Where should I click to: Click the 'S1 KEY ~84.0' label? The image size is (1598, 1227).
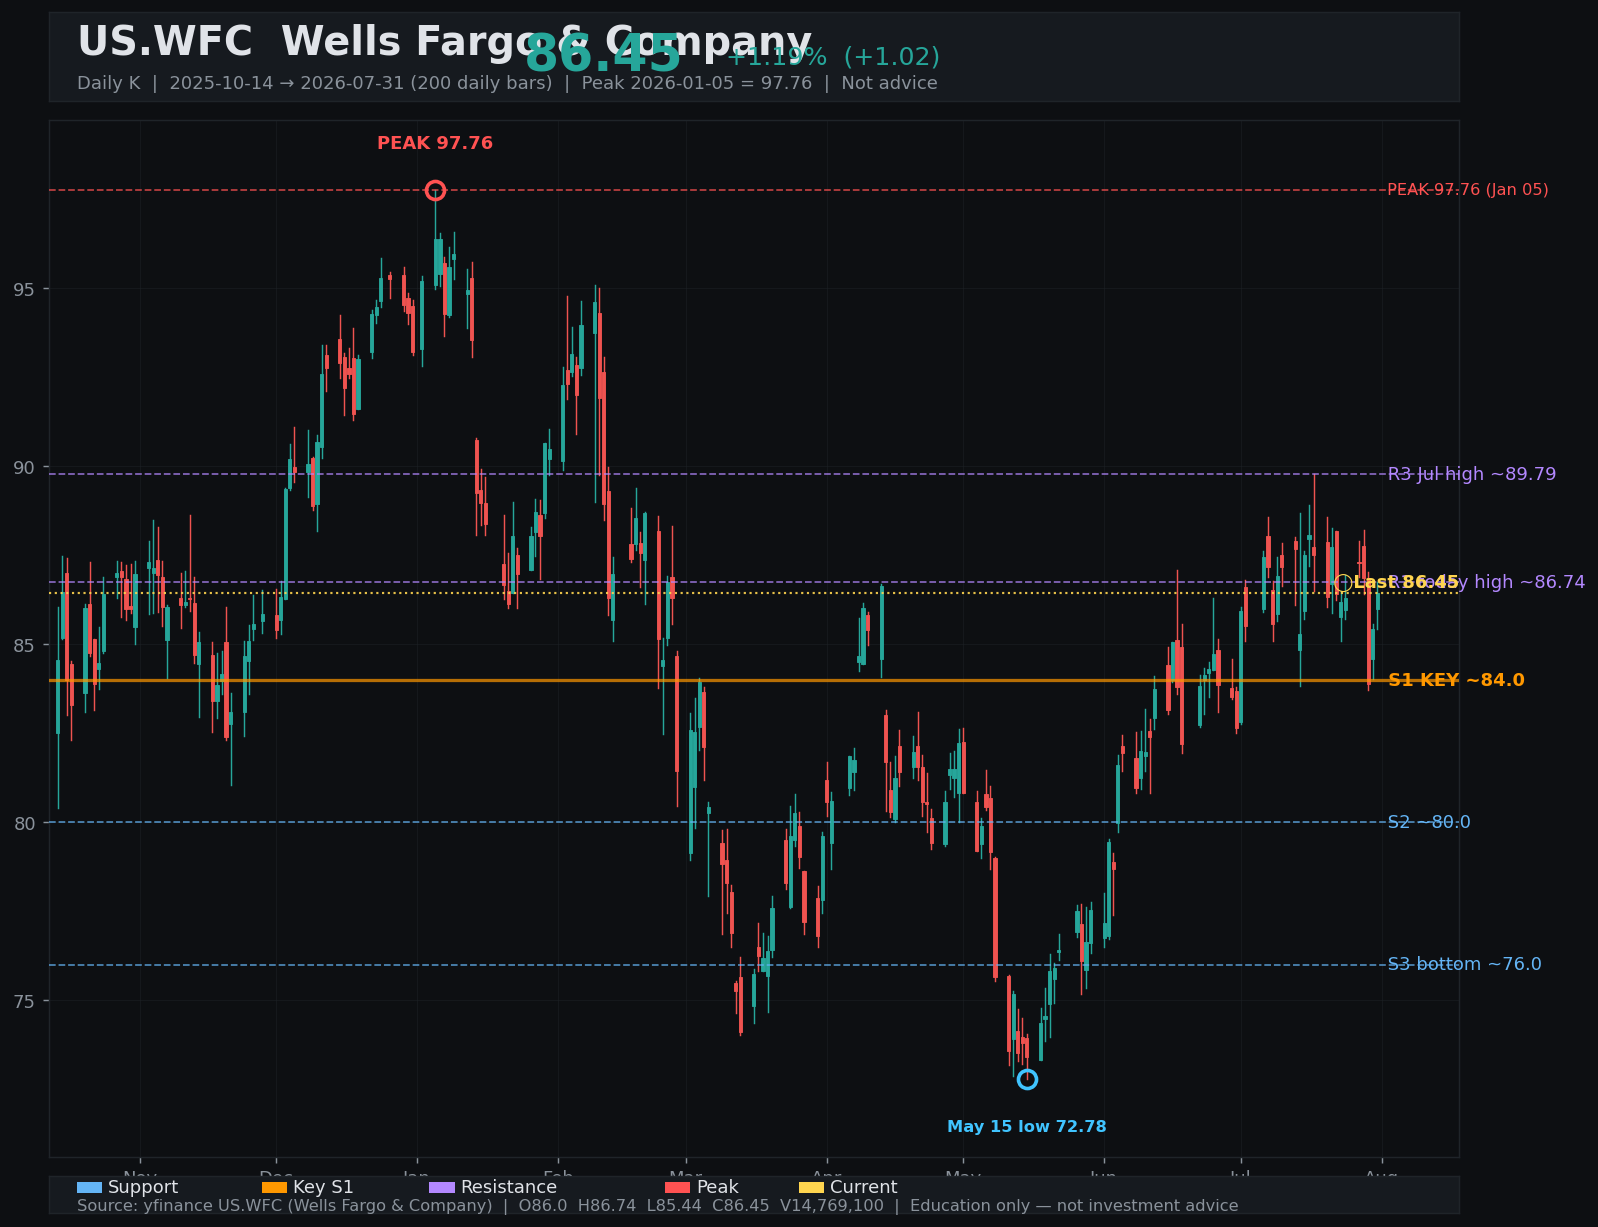click(x=1456, y=680)
